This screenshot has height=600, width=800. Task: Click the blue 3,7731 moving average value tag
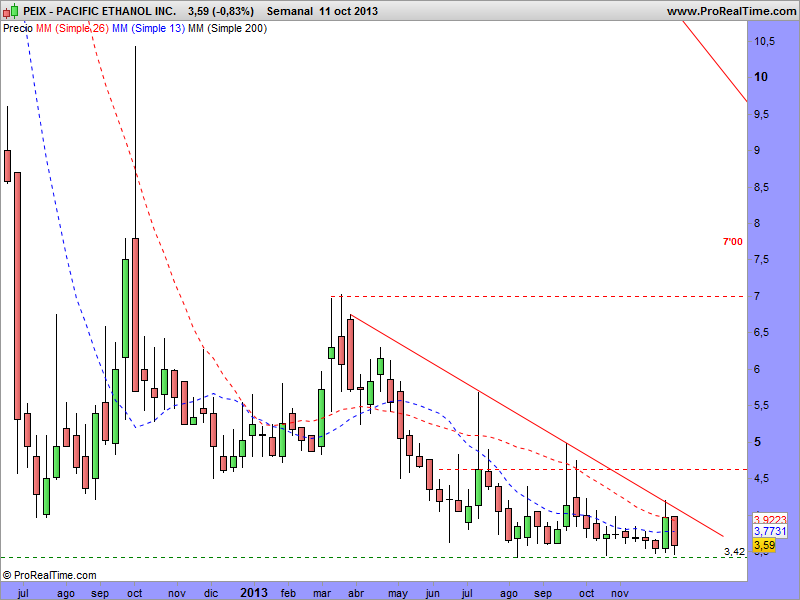(770, 532)
